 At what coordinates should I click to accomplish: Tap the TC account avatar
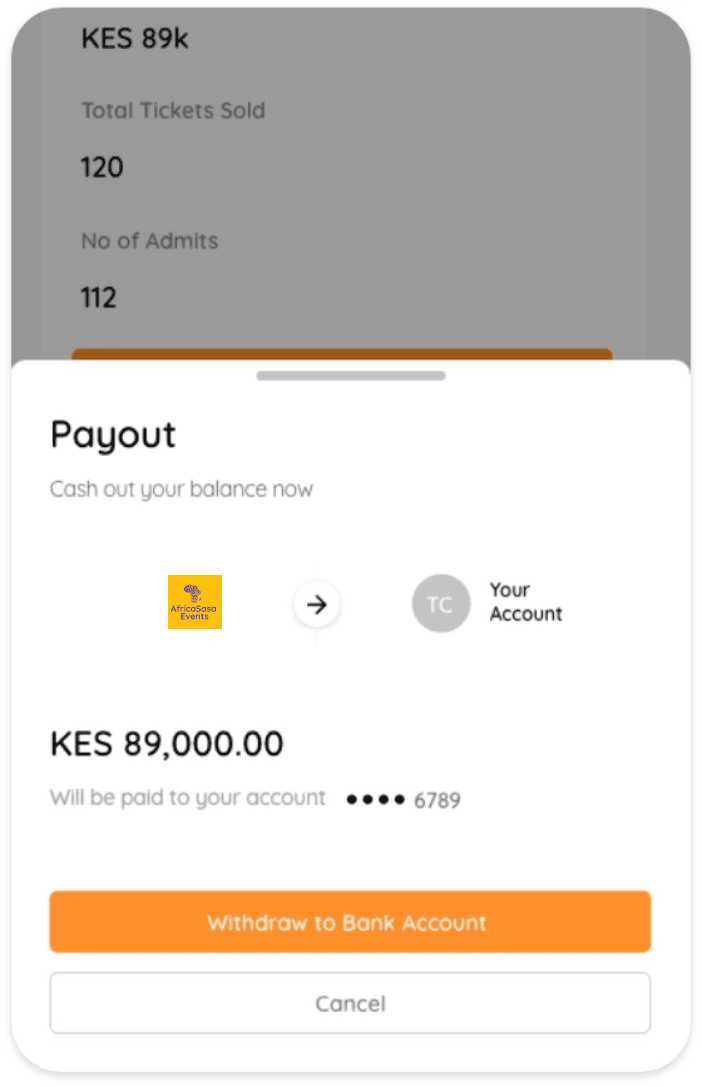coord(440,604)
